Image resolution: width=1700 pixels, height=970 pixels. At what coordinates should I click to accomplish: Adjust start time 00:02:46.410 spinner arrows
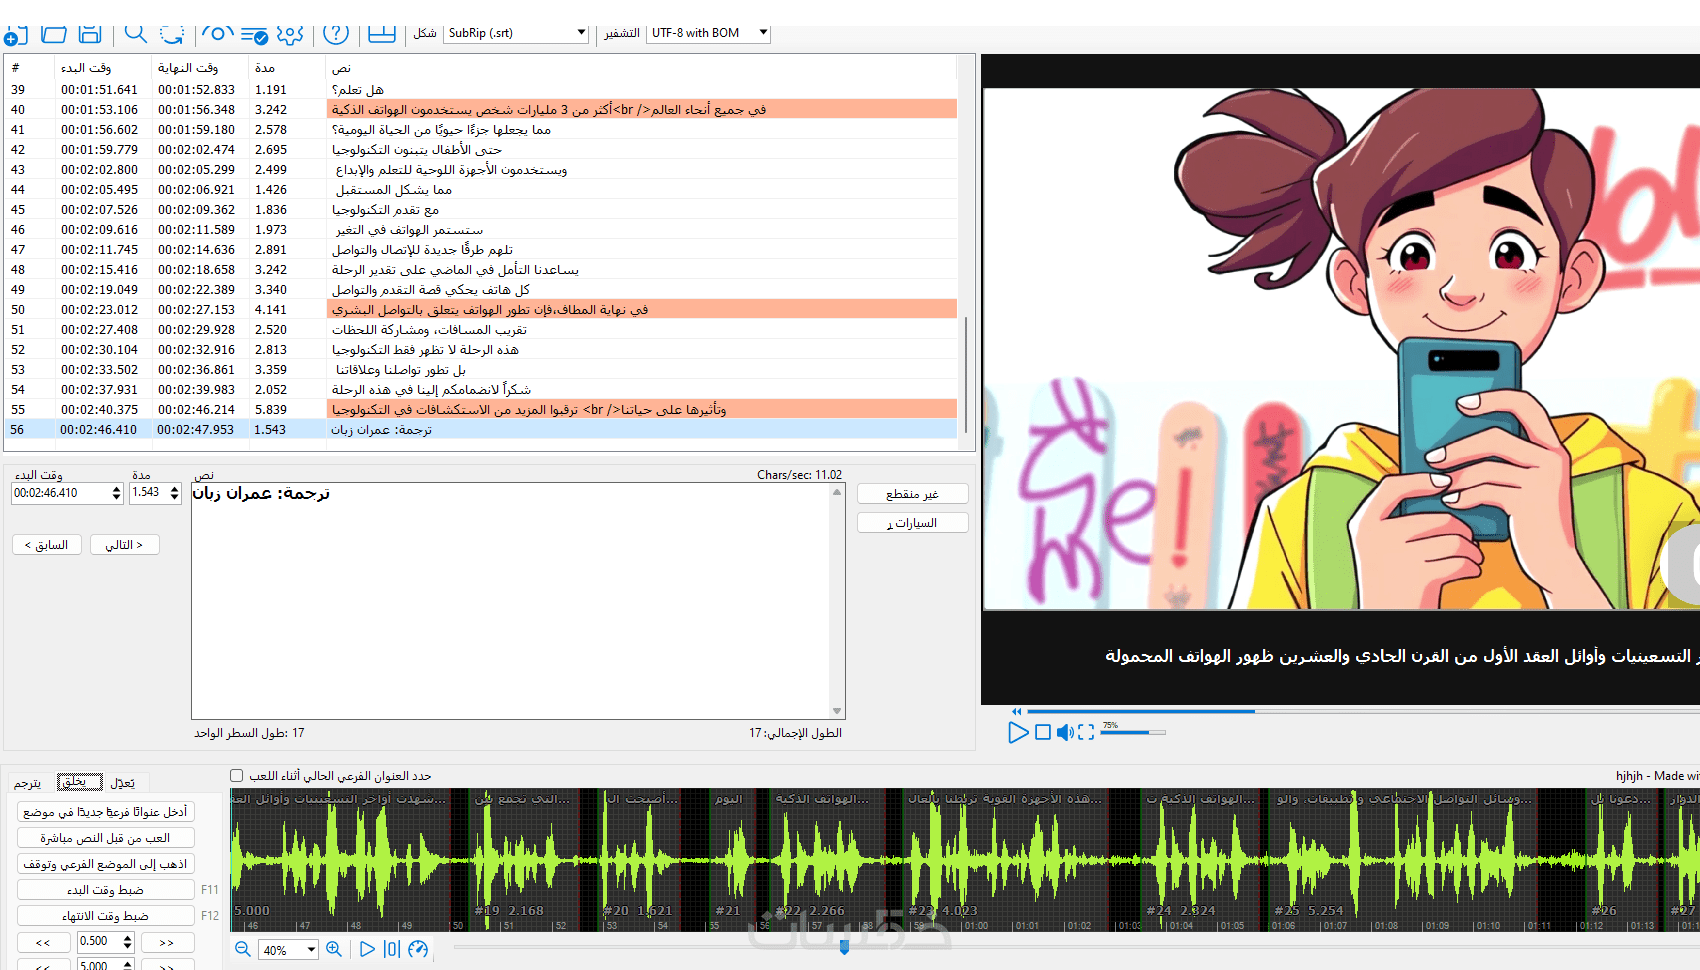click(x=117, y=493)
